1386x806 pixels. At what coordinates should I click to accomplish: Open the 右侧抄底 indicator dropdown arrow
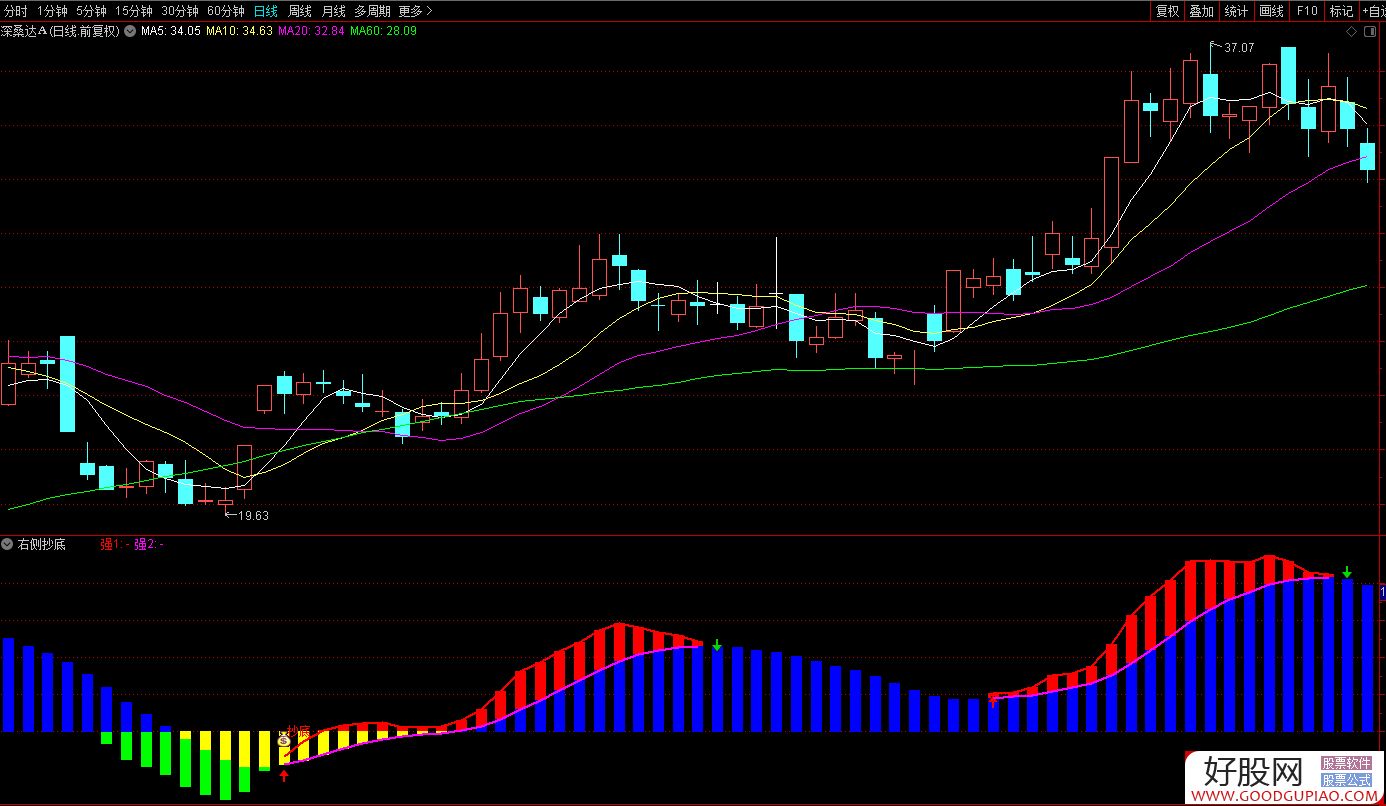(8, 544)
